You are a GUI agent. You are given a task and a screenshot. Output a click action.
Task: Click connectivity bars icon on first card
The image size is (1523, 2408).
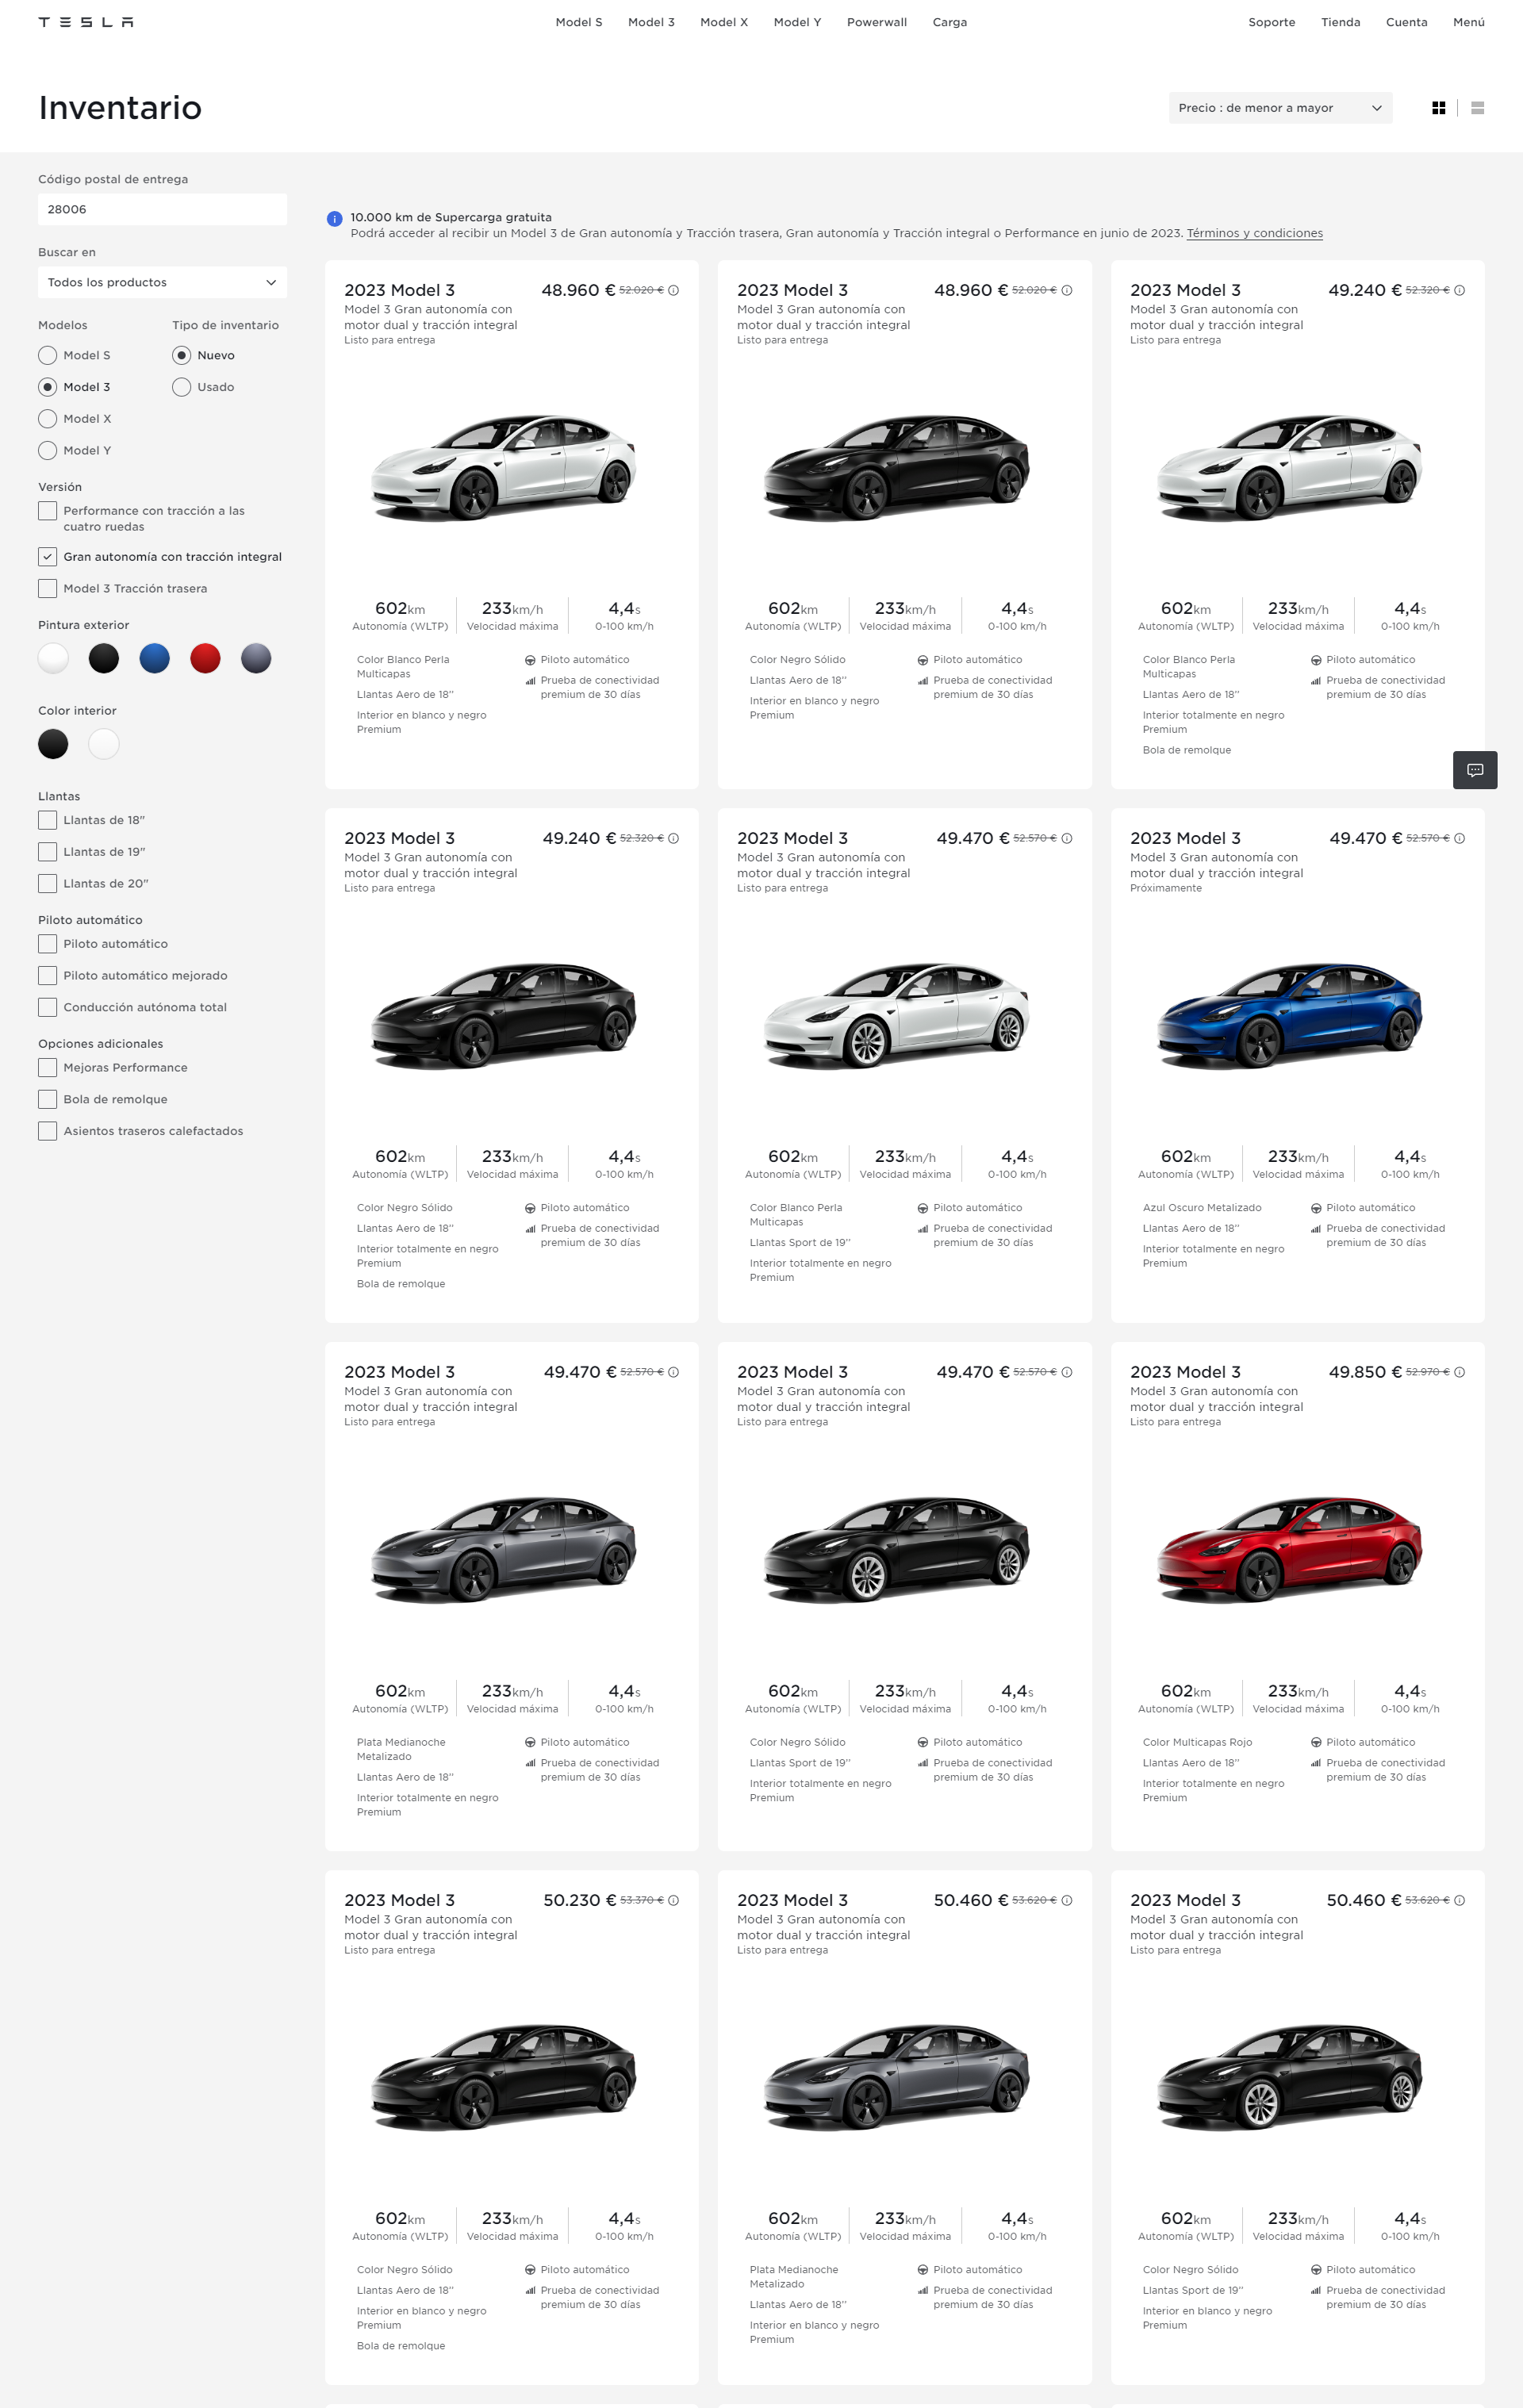pos(530,681)
